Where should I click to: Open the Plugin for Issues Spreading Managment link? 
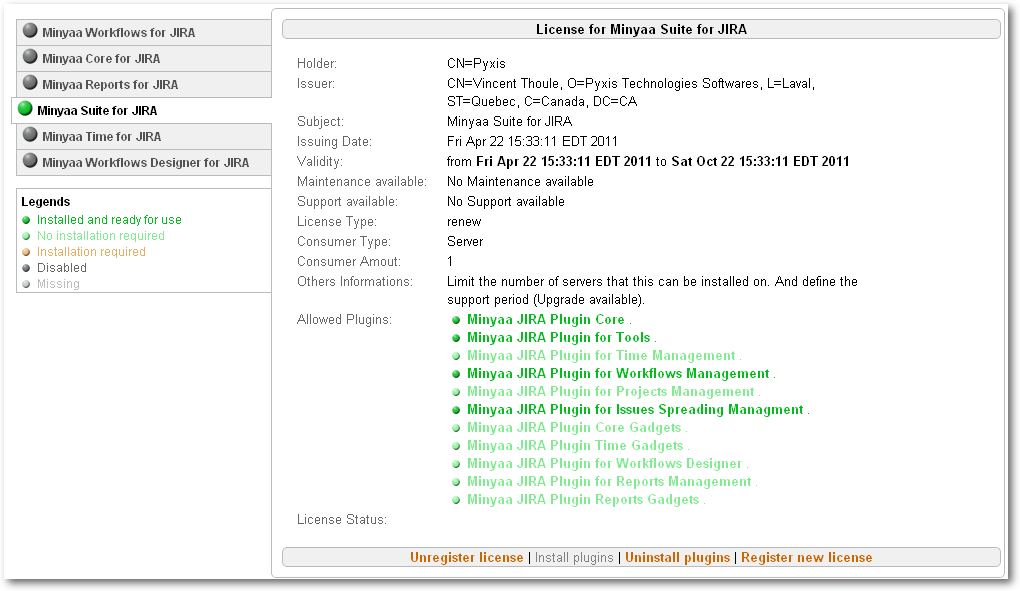point(636,410)
